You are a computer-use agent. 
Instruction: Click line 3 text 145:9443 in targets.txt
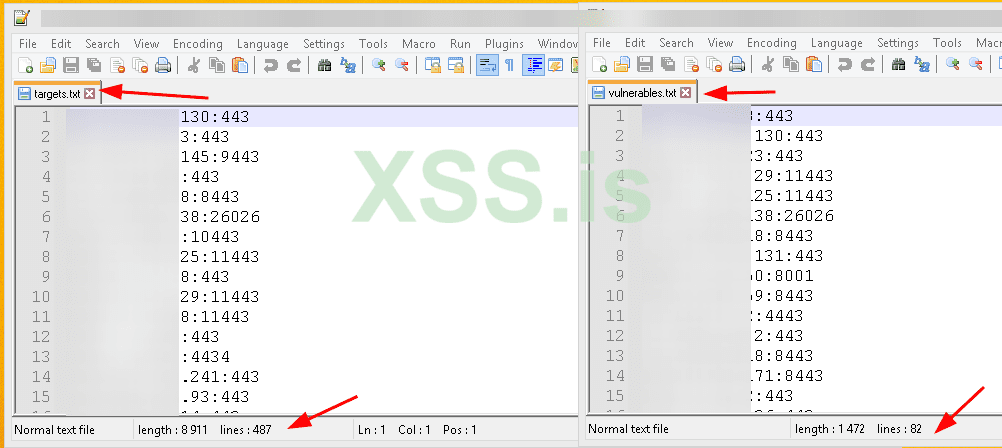point(220,157)
